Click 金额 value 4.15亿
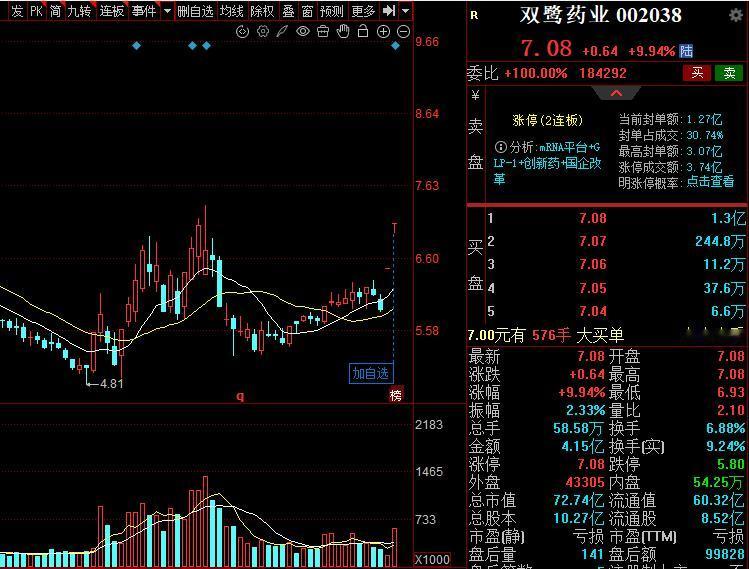 click(583, 446)
